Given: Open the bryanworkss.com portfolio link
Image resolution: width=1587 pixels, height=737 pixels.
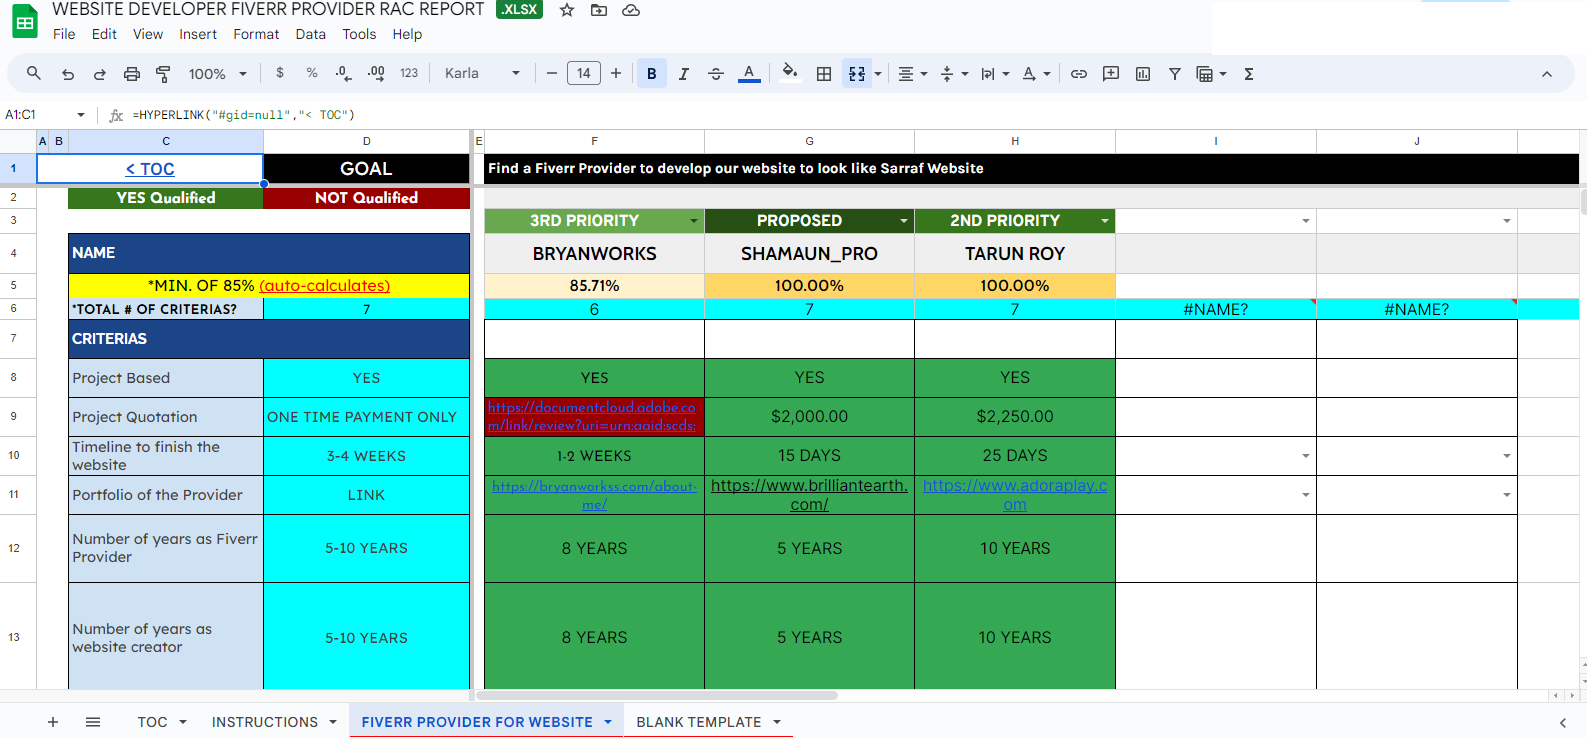Looking at the screenshot, I should pyautogui.click(x=594, y=495).
